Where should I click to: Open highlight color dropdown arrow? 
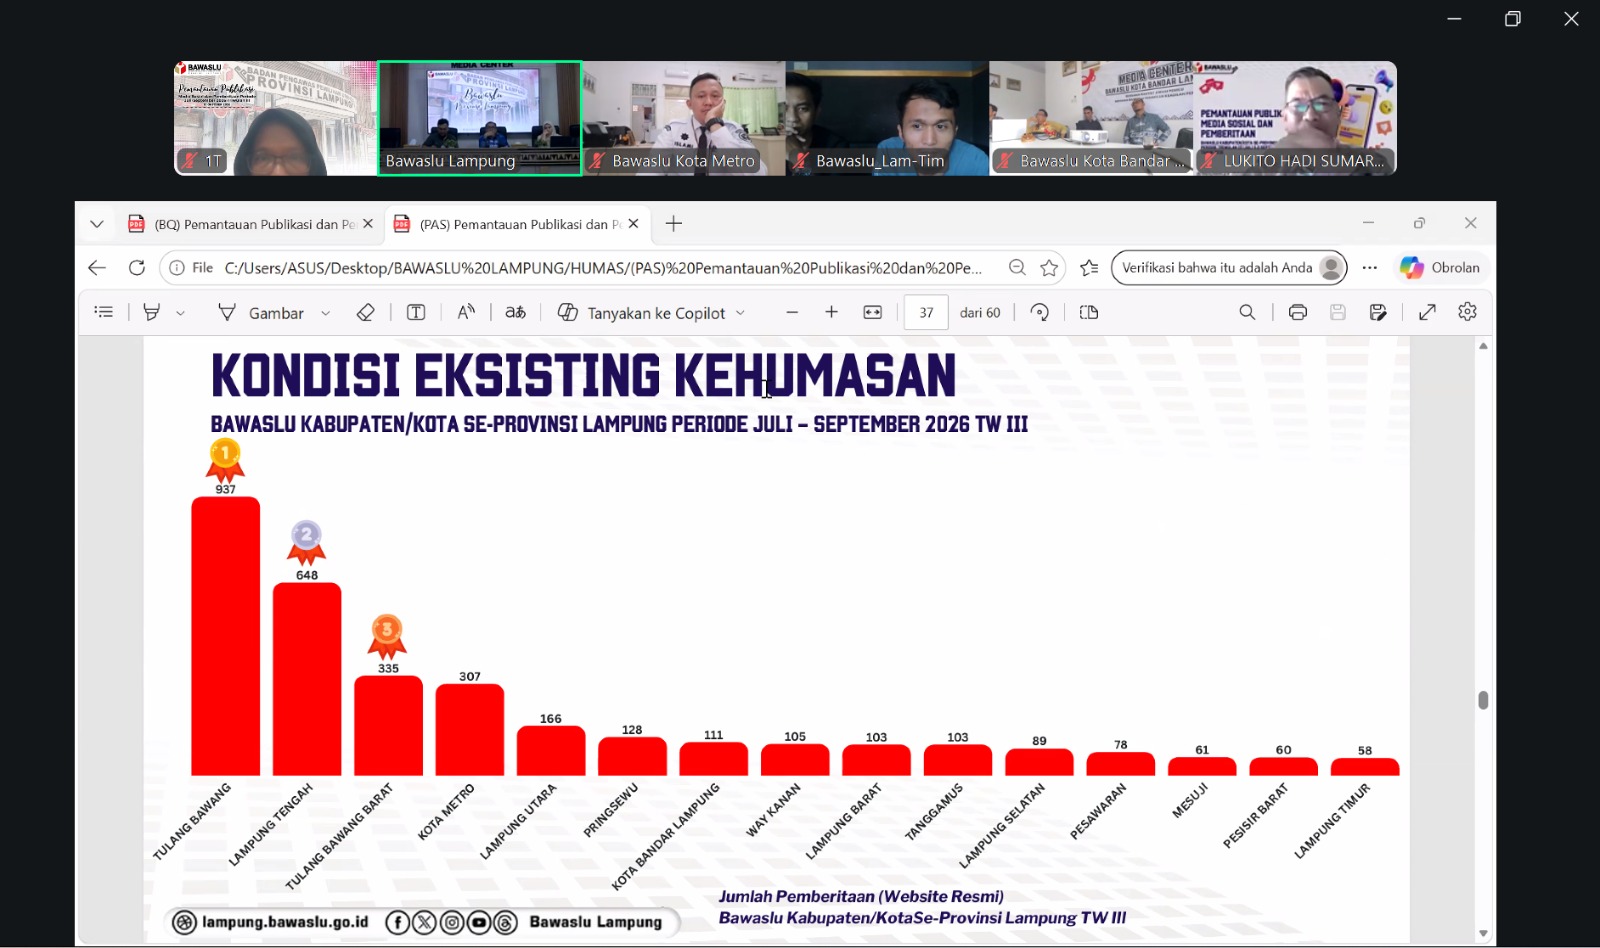181,313
